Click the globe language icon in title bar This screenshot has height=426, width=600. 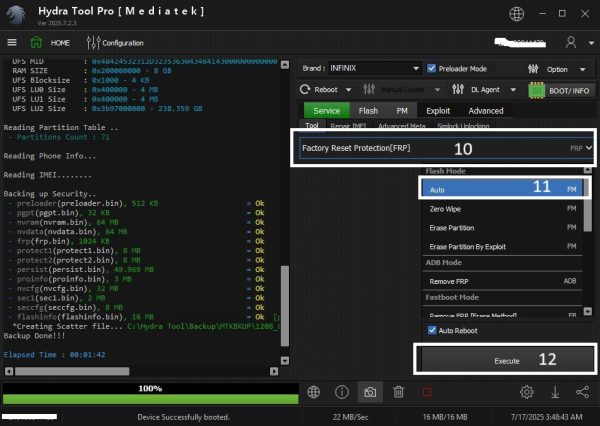click(517, 14)
